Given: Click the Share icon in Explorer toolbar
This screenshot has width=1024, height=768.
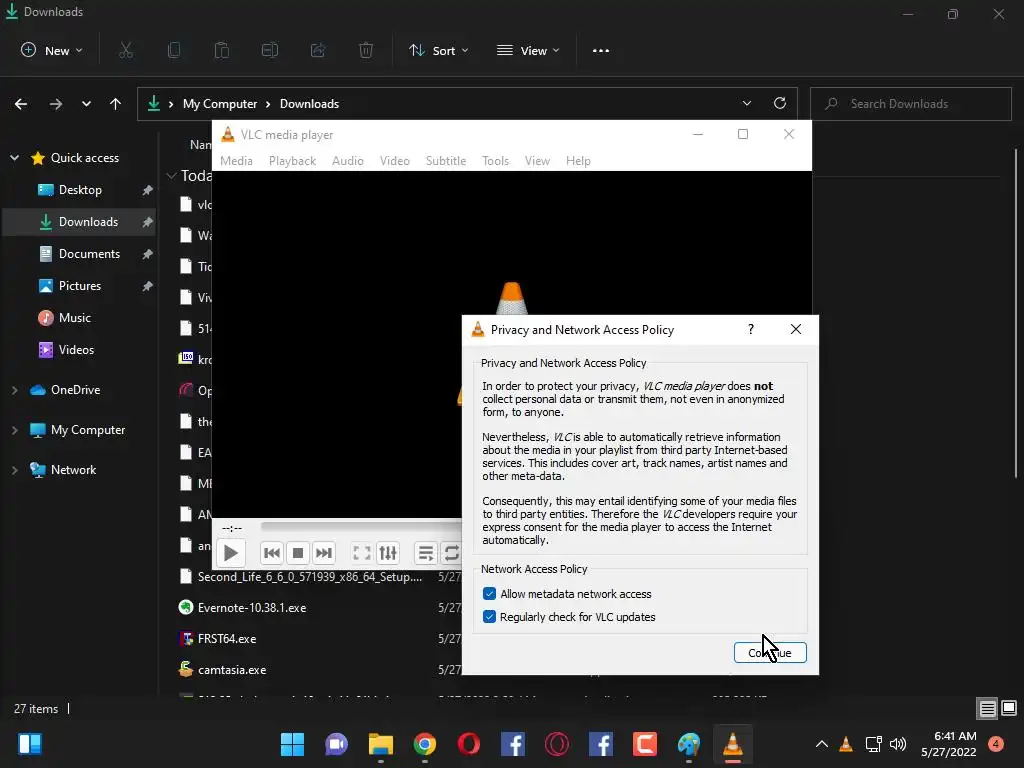Looking at the screenshot, I should tap(318, 50).
